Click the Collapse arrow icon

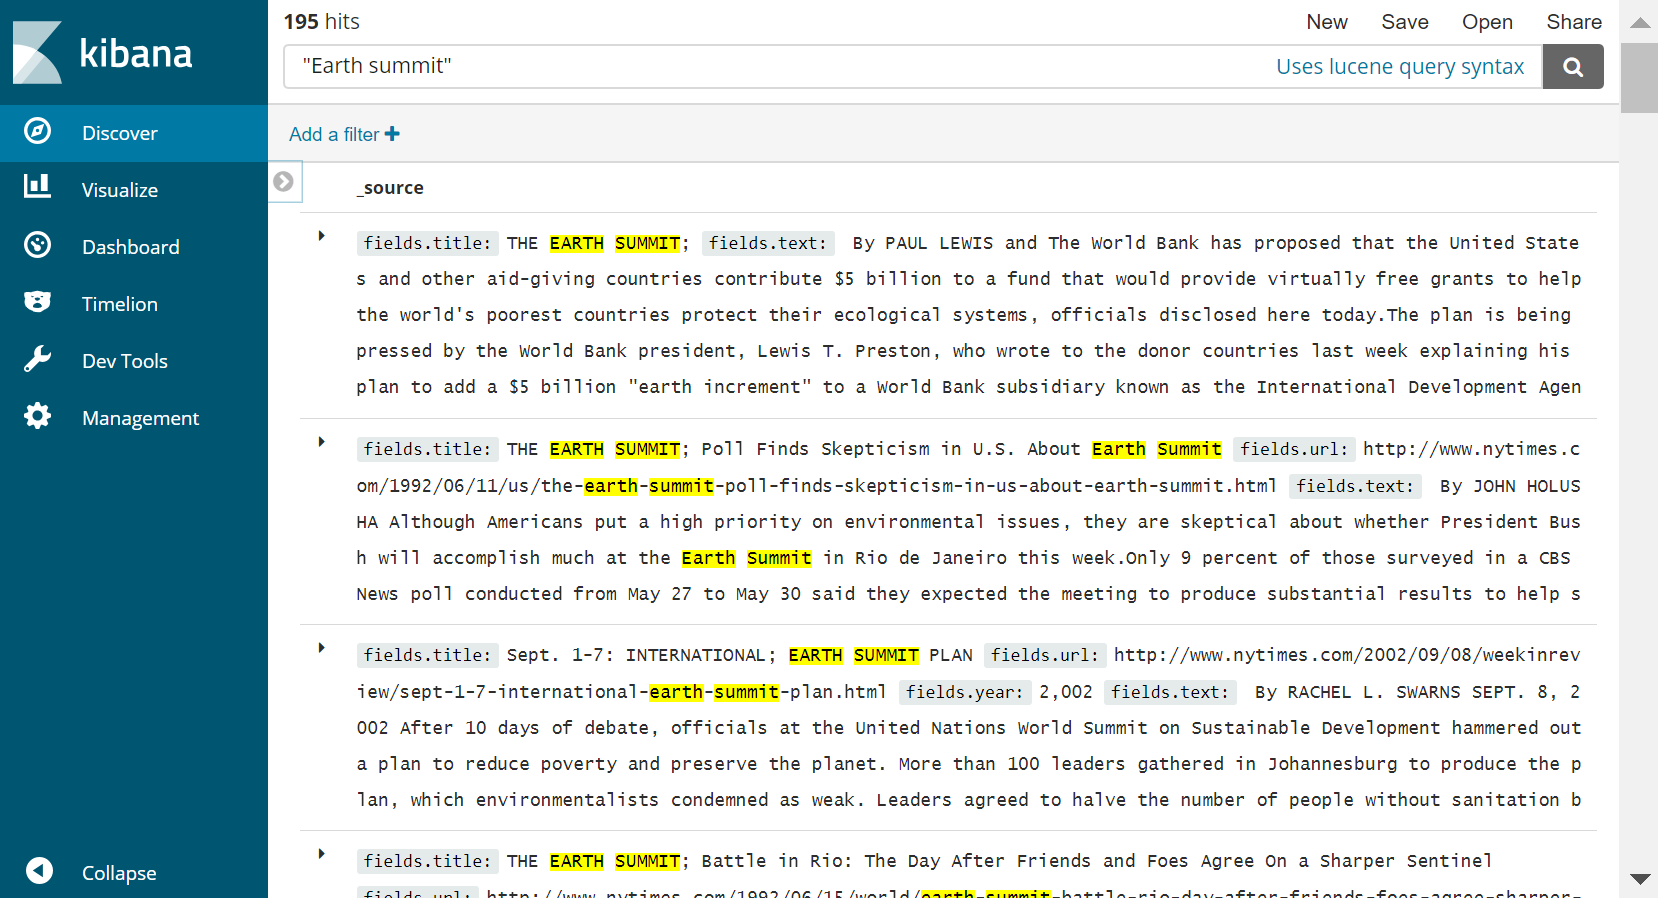[x=39, y=871]
